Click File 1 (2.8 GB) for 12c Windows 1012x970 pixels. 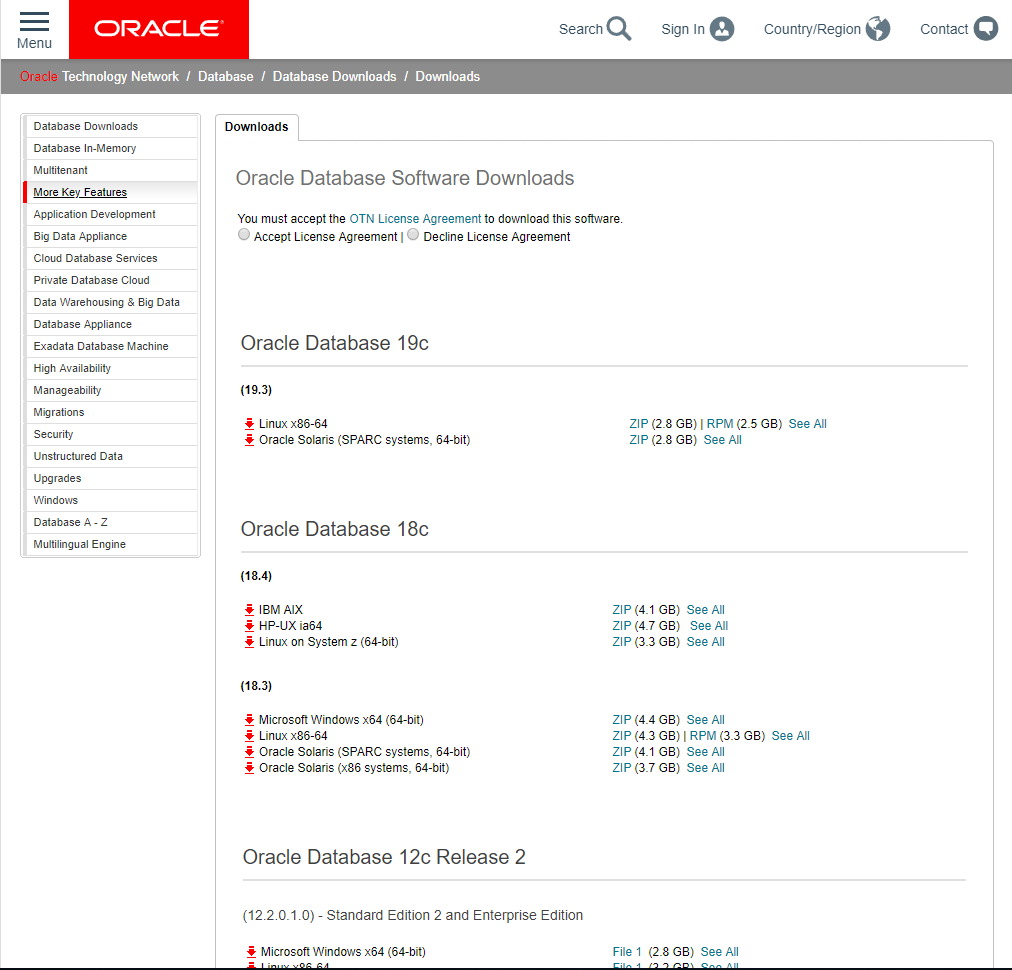tap(627, 952)
